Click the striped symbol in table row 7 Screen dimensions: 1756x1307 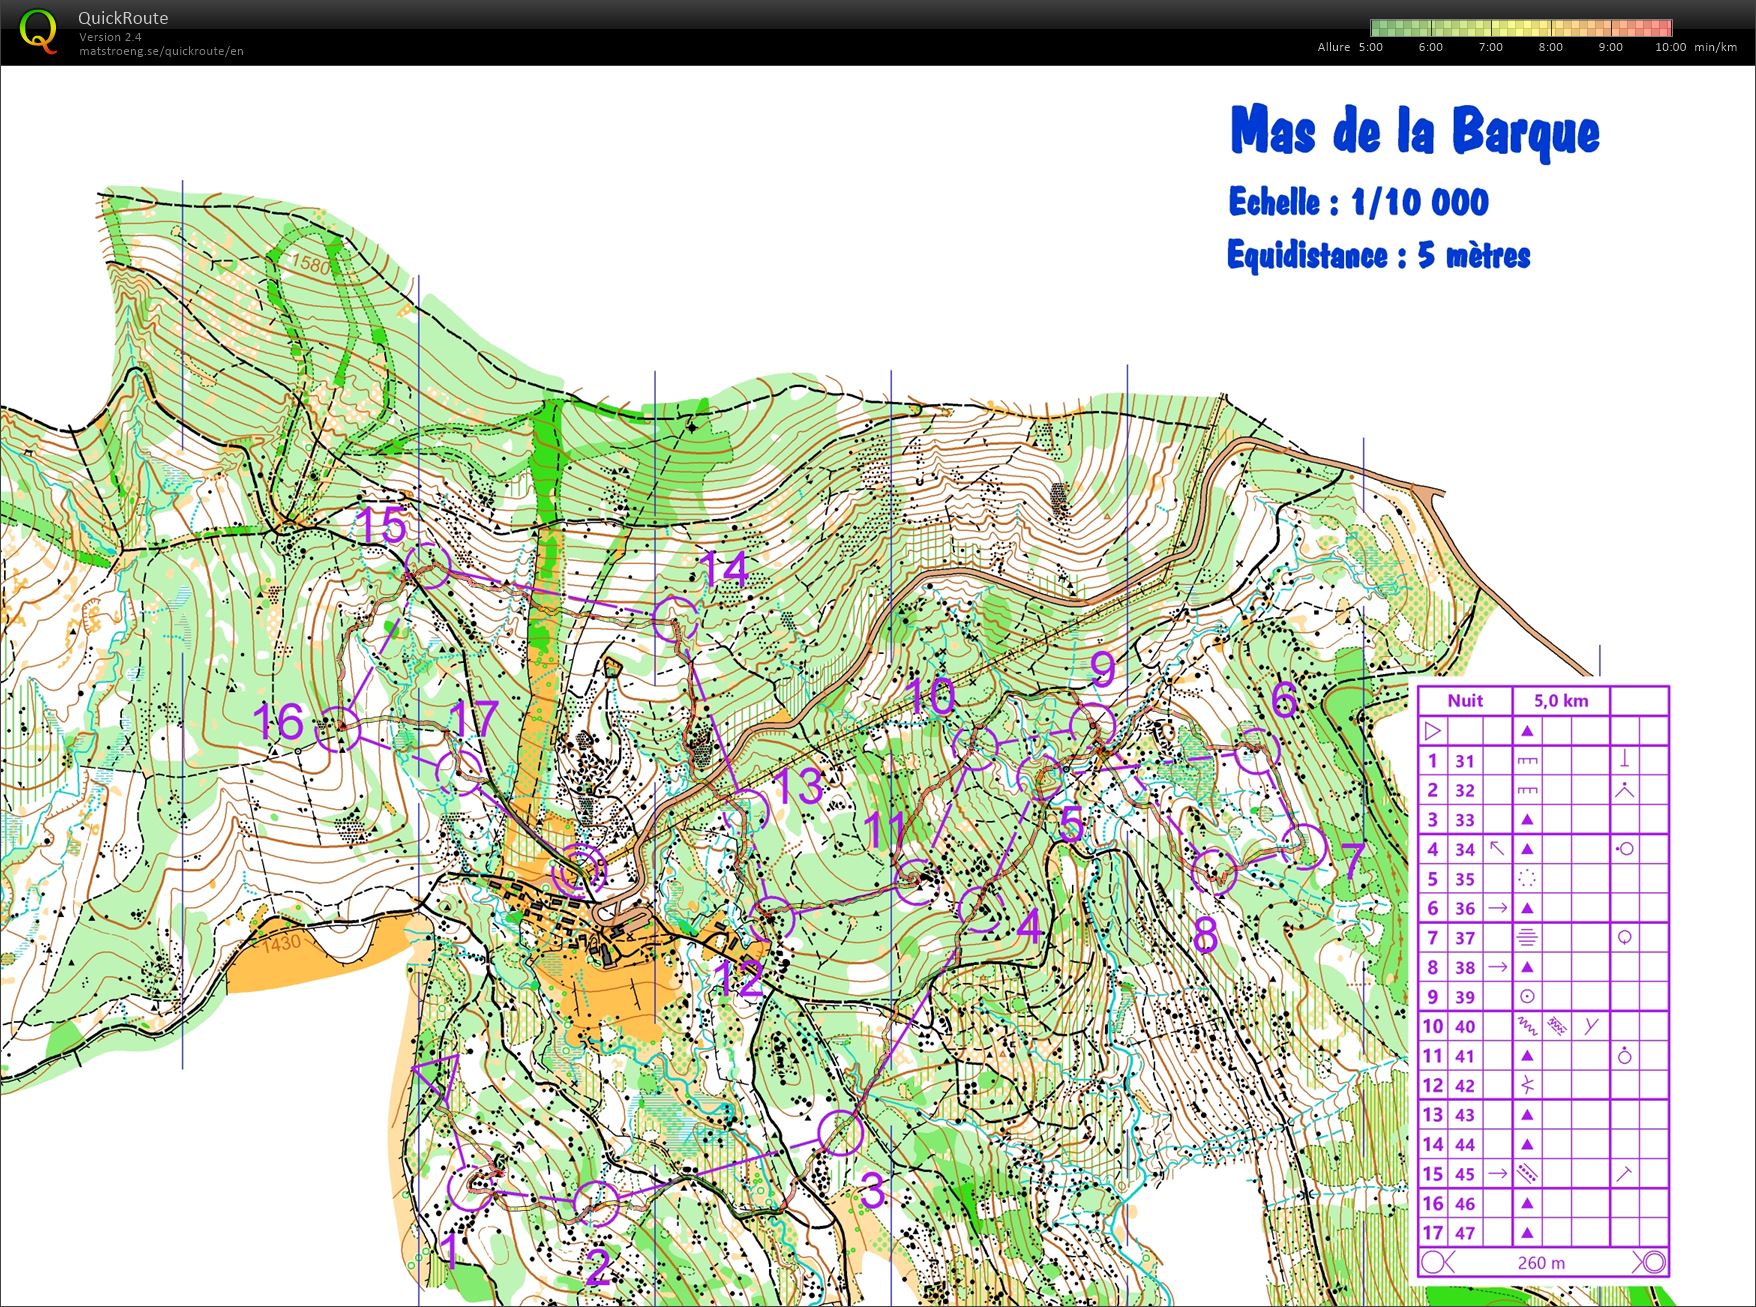coord(1527,938)
